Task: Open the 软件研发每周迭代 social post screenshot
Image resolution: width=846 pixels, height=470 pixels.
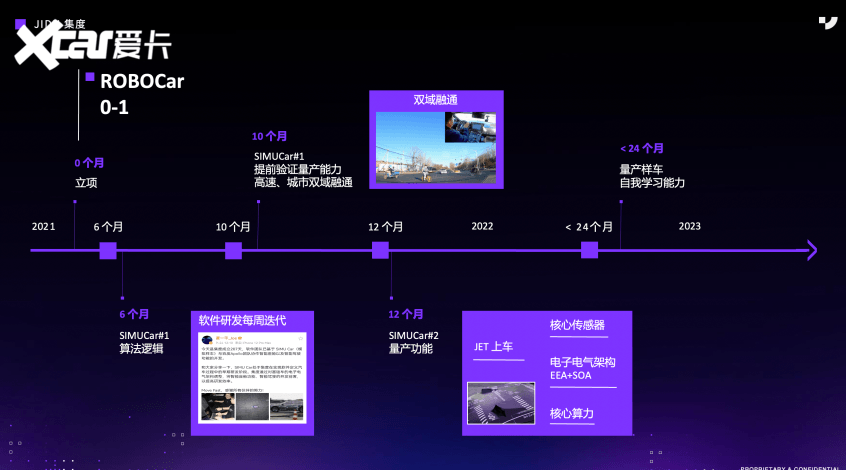Action: [253, 377]
